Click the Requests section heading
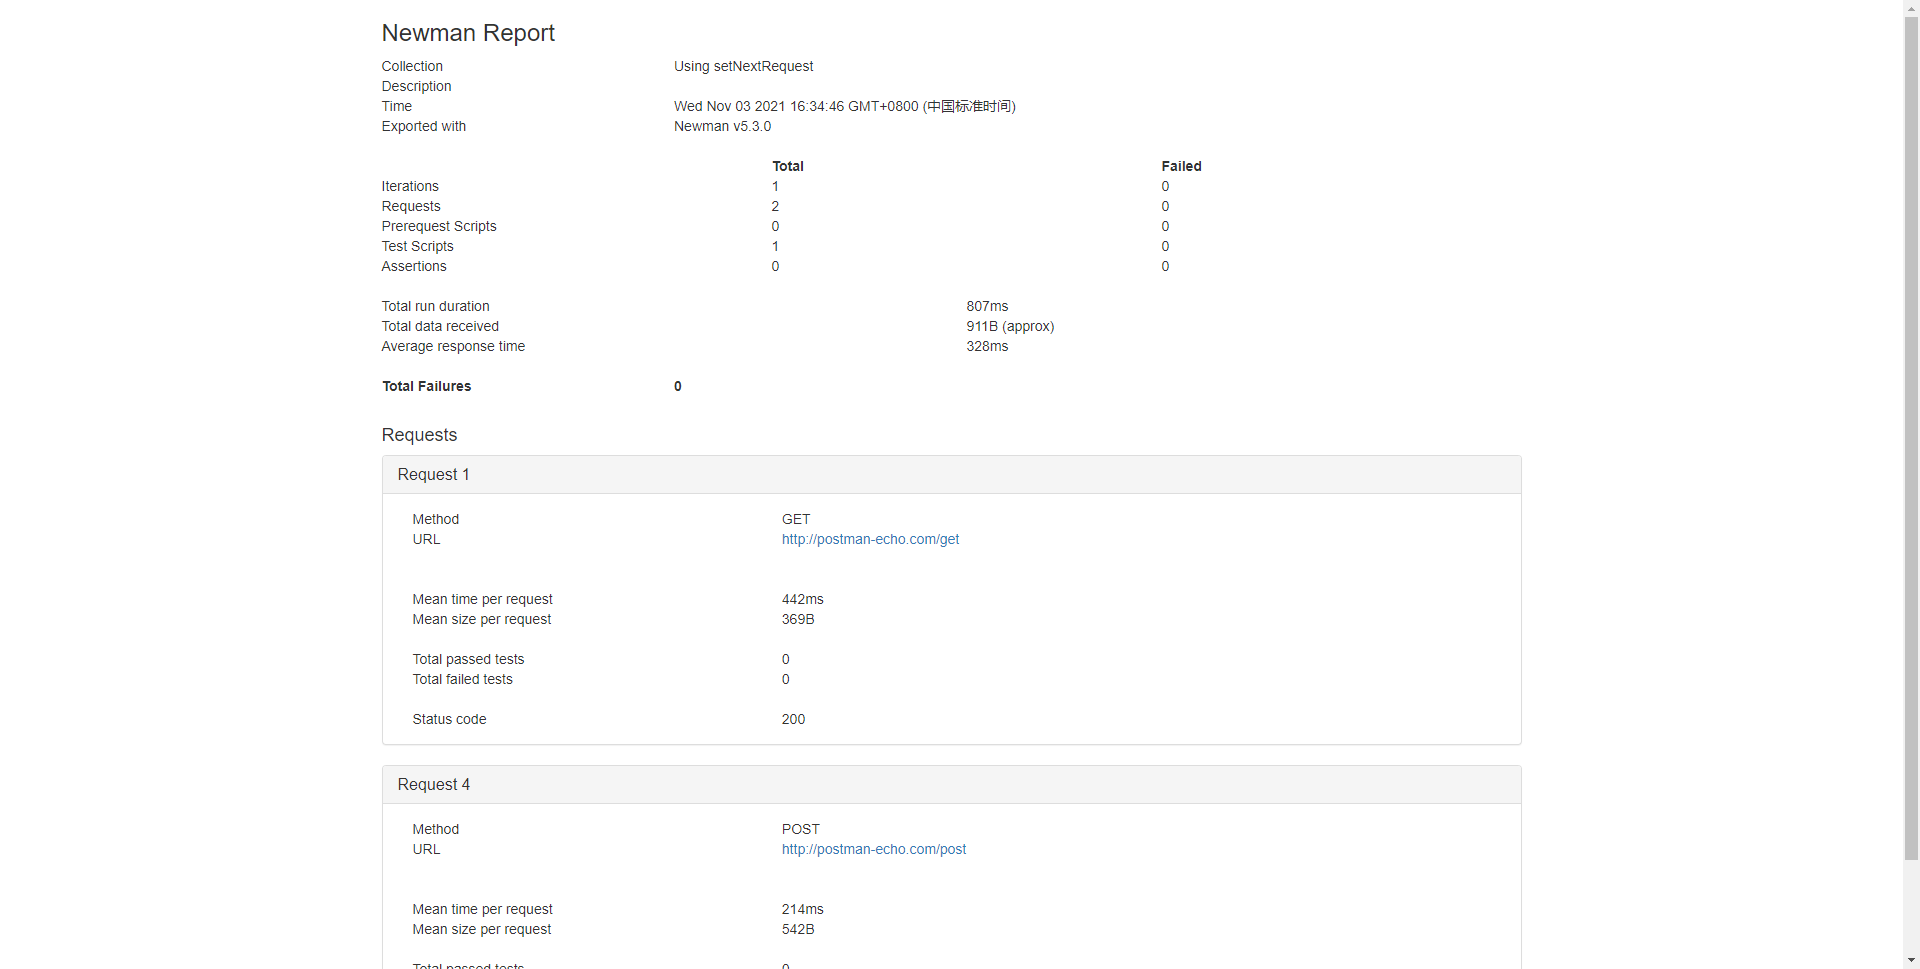This screenshot has width=1920, height=969. [x=419, y=435]
